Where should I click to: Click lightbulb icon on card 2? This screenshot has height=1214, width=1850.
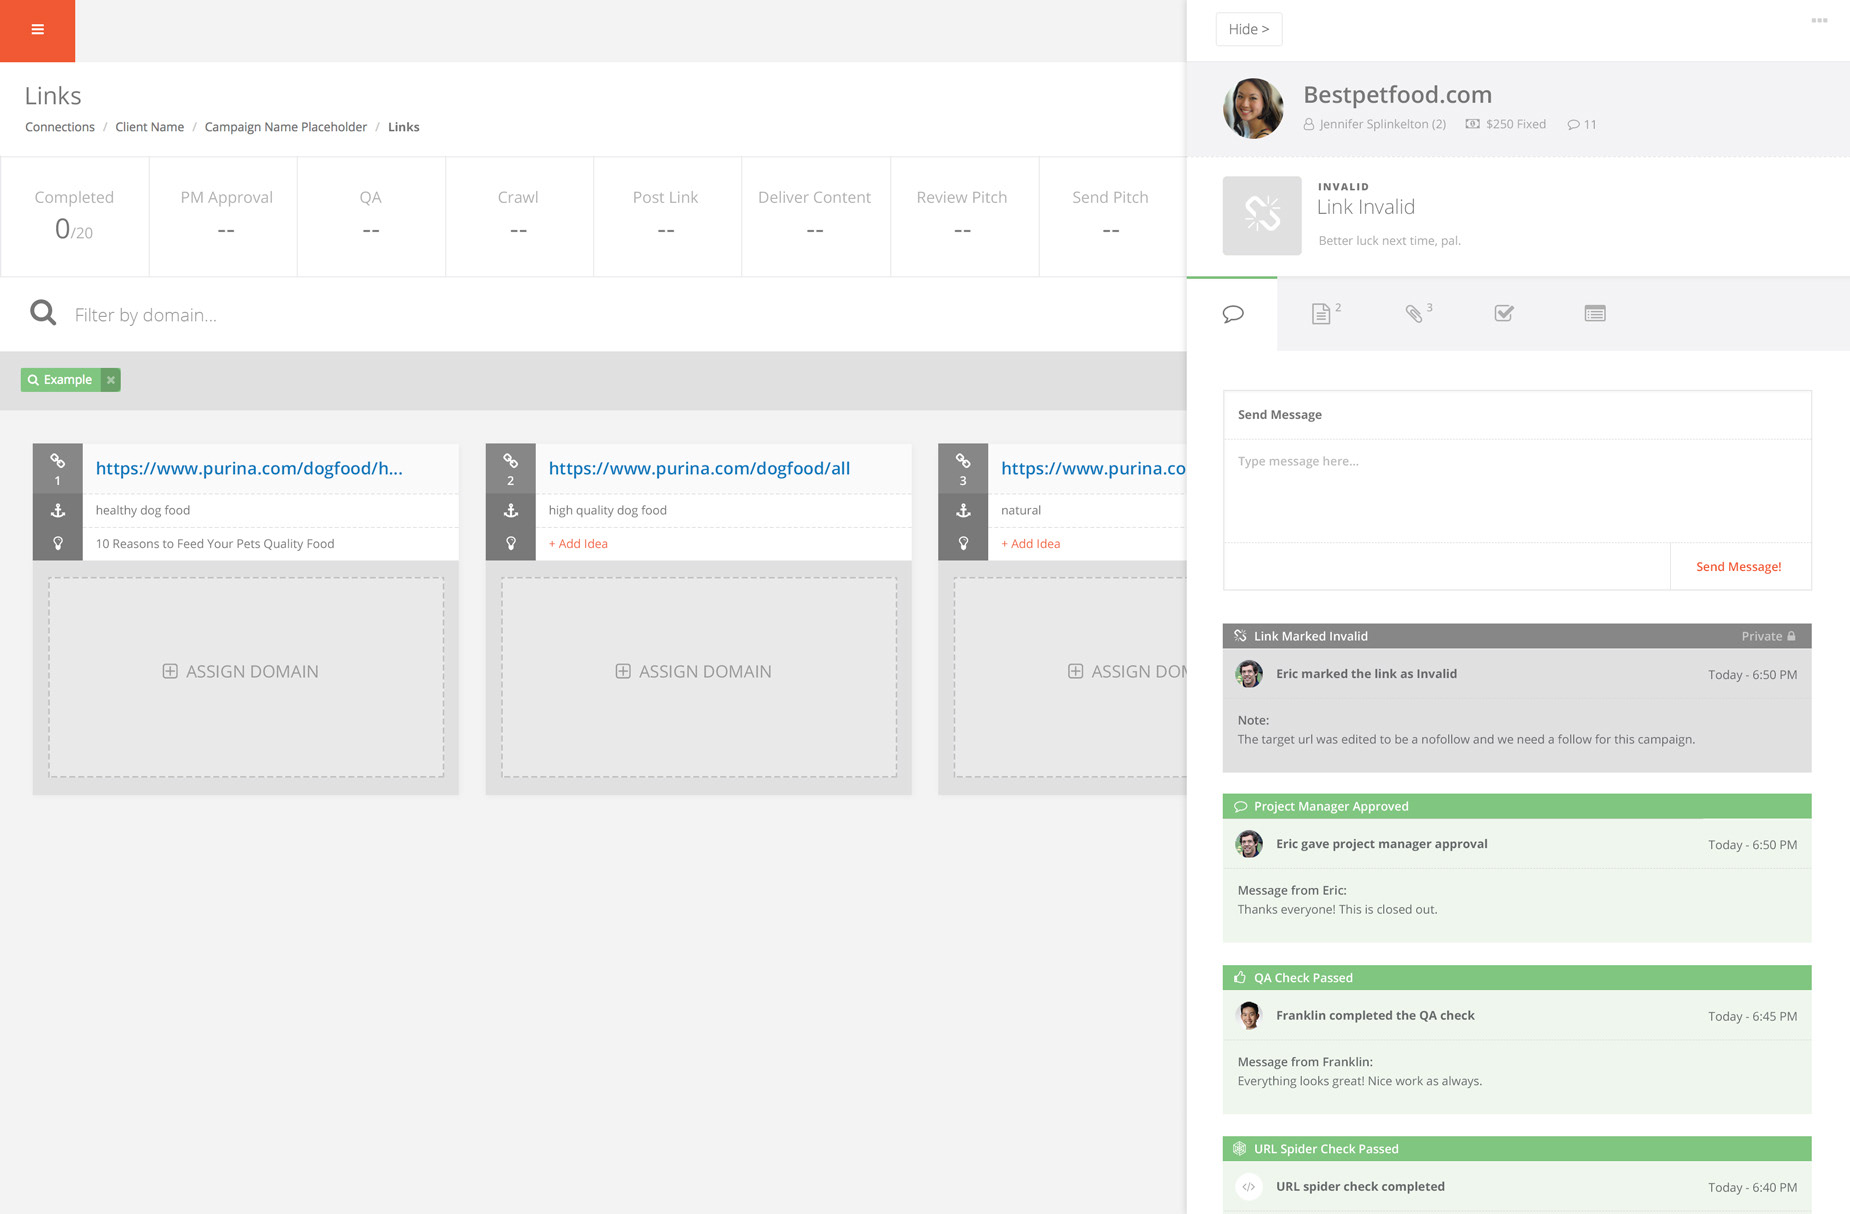[511, 543]
